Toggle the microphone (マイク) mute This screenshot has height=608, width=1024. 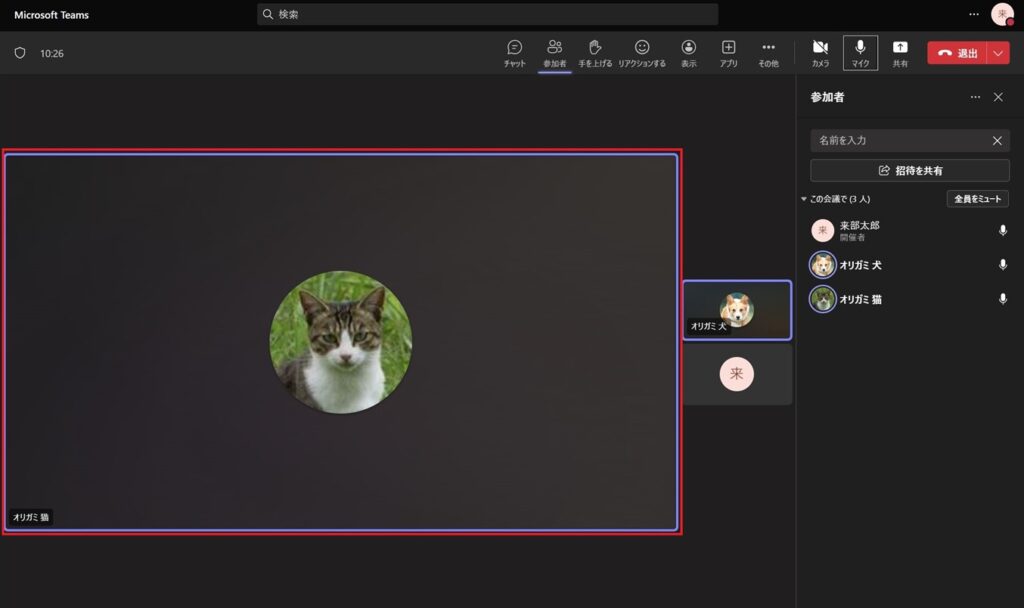[860, 52]
